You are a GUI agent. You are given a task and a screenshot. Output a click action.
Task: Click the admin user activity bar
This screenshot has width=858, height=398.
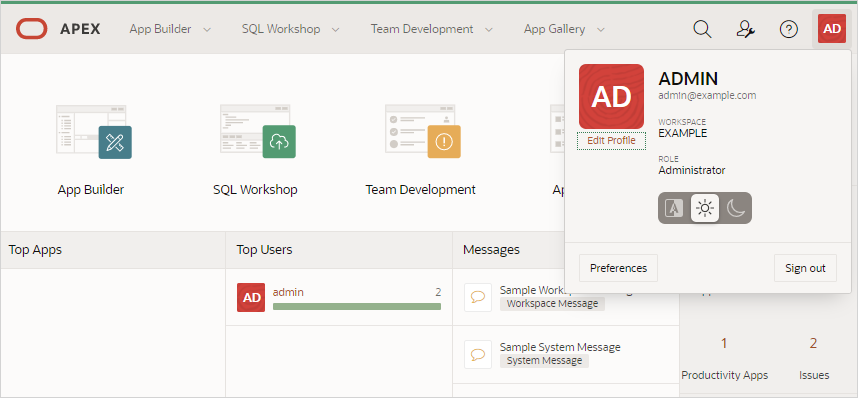click(x=357, y=307)
